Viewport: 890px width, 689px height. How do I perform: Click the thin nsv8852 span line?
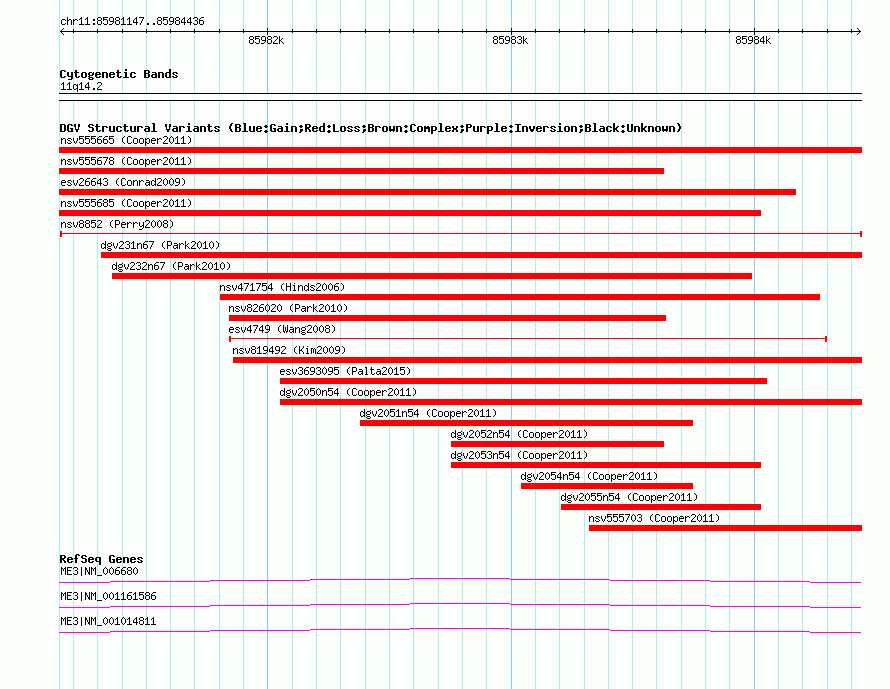click(461, 234)
